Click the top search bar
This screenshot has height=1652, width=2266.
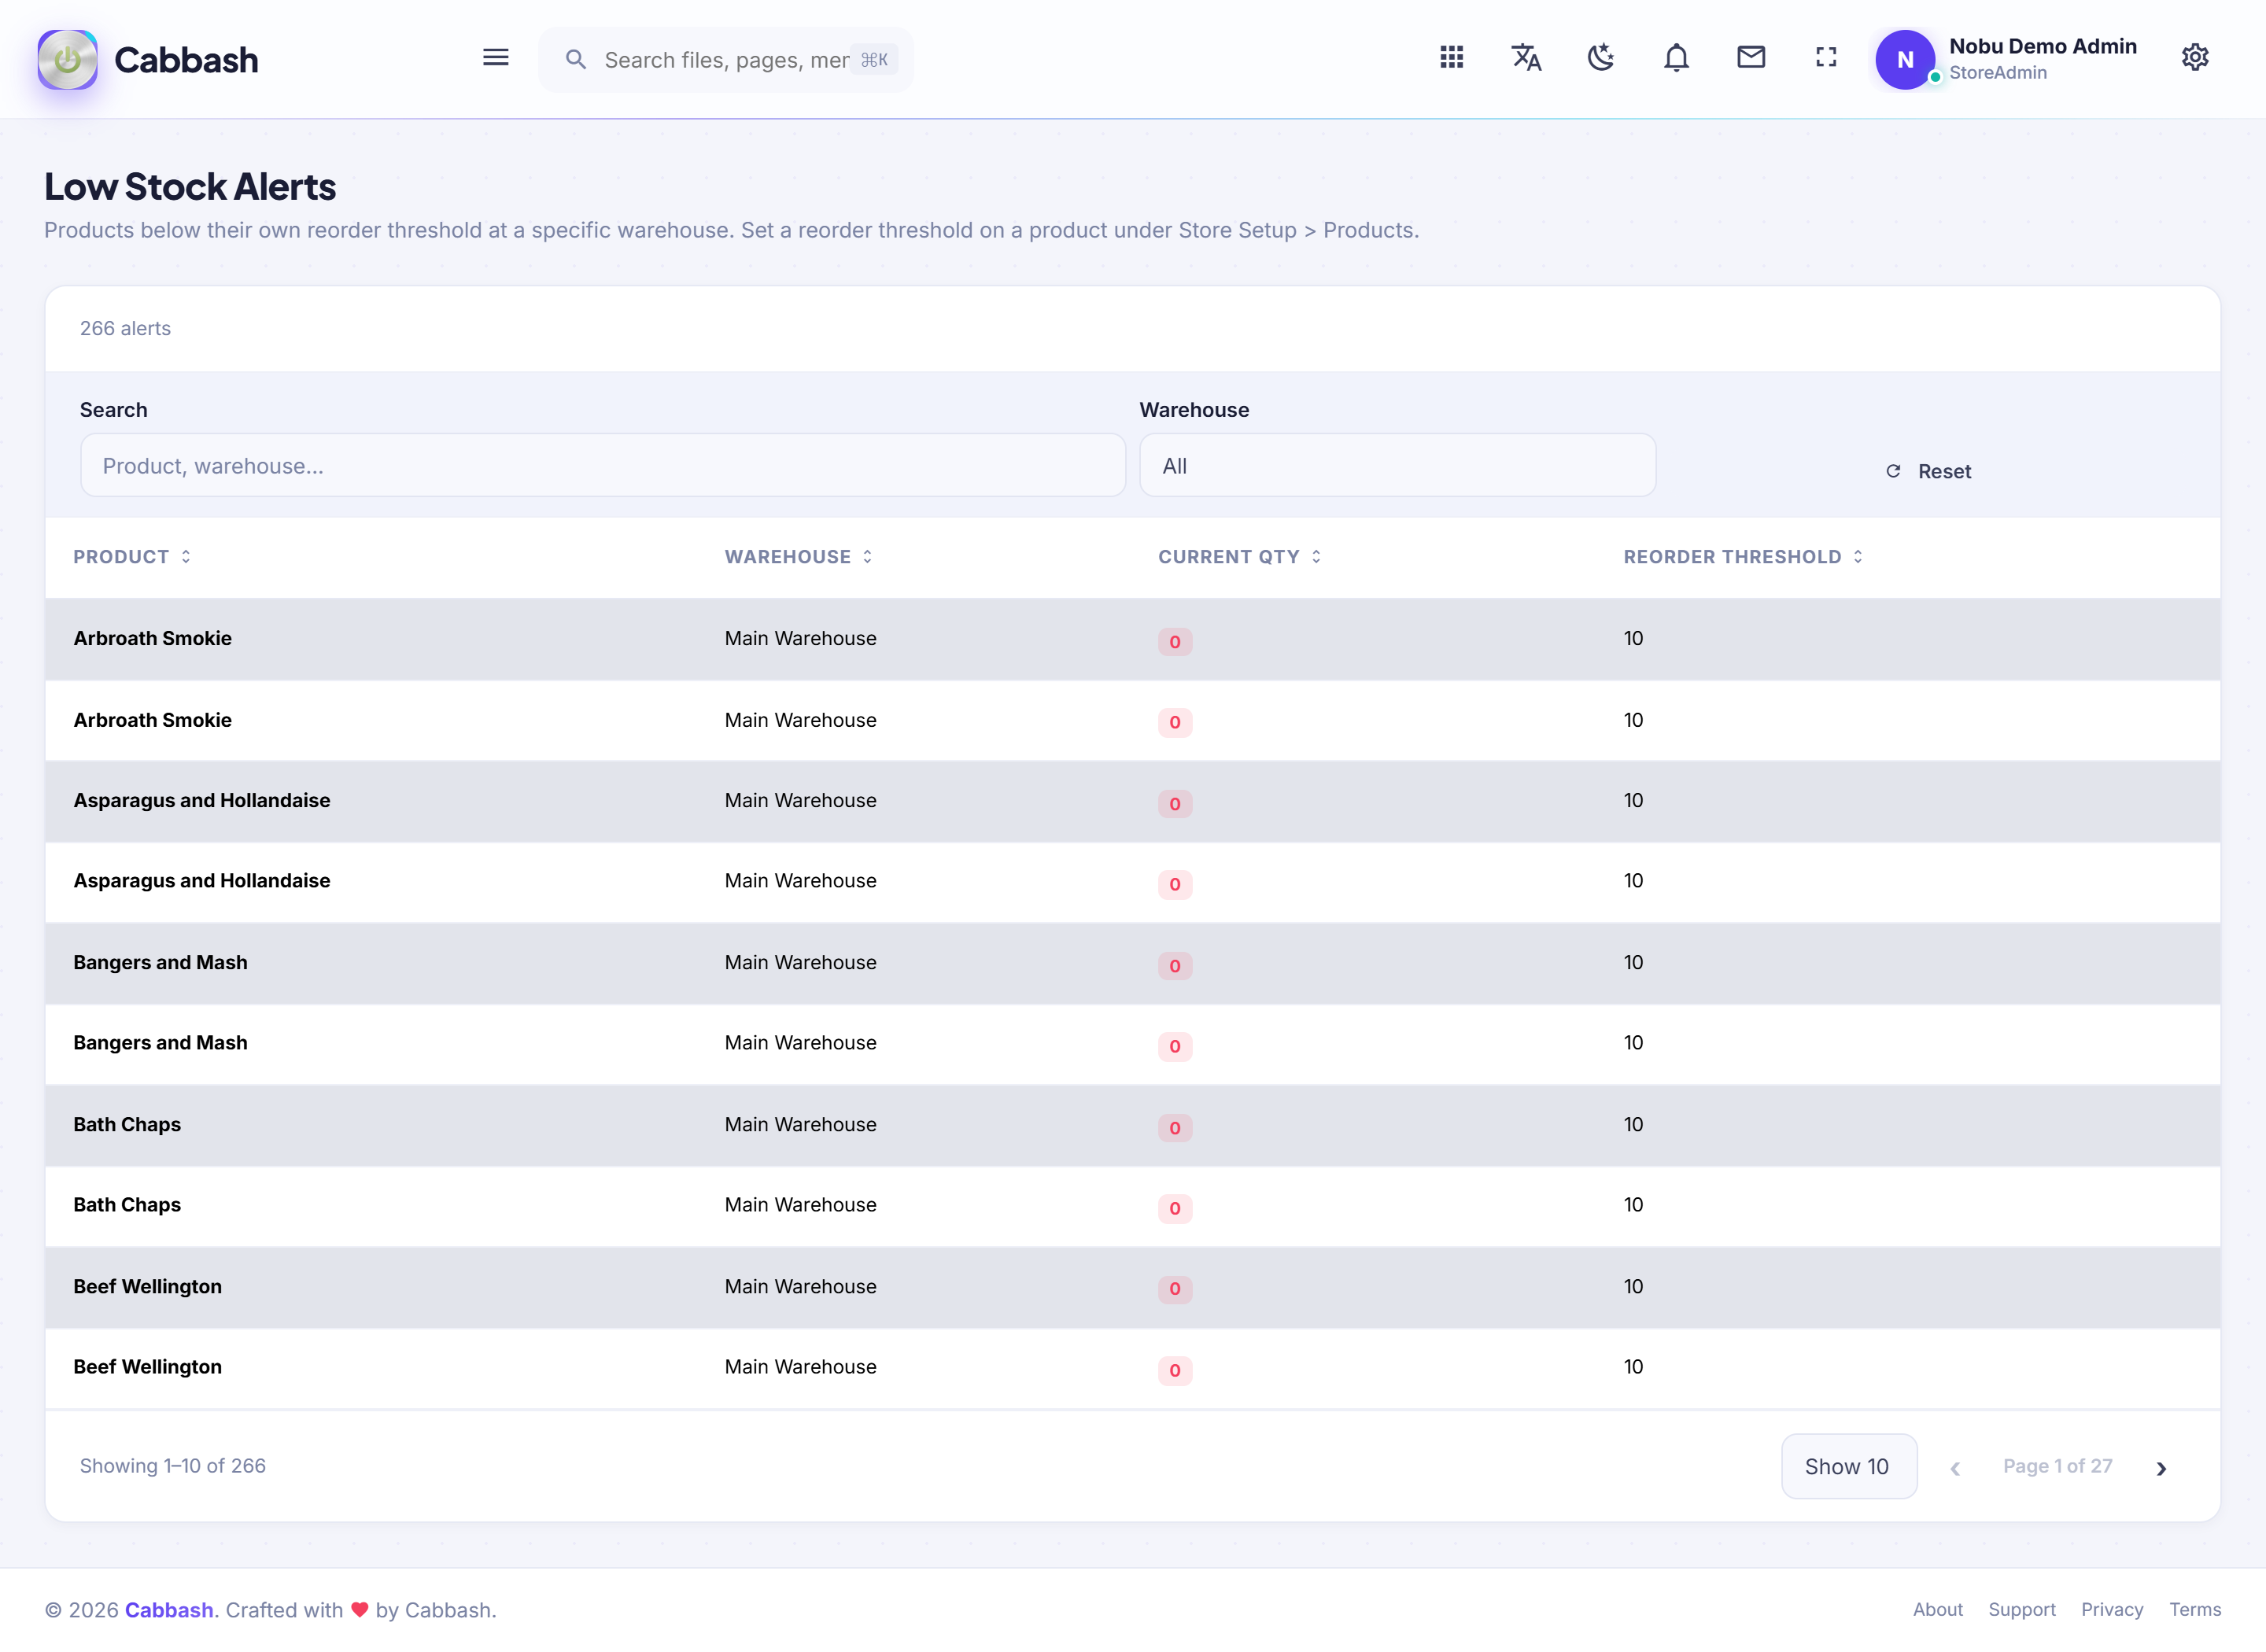coord(726,60)
